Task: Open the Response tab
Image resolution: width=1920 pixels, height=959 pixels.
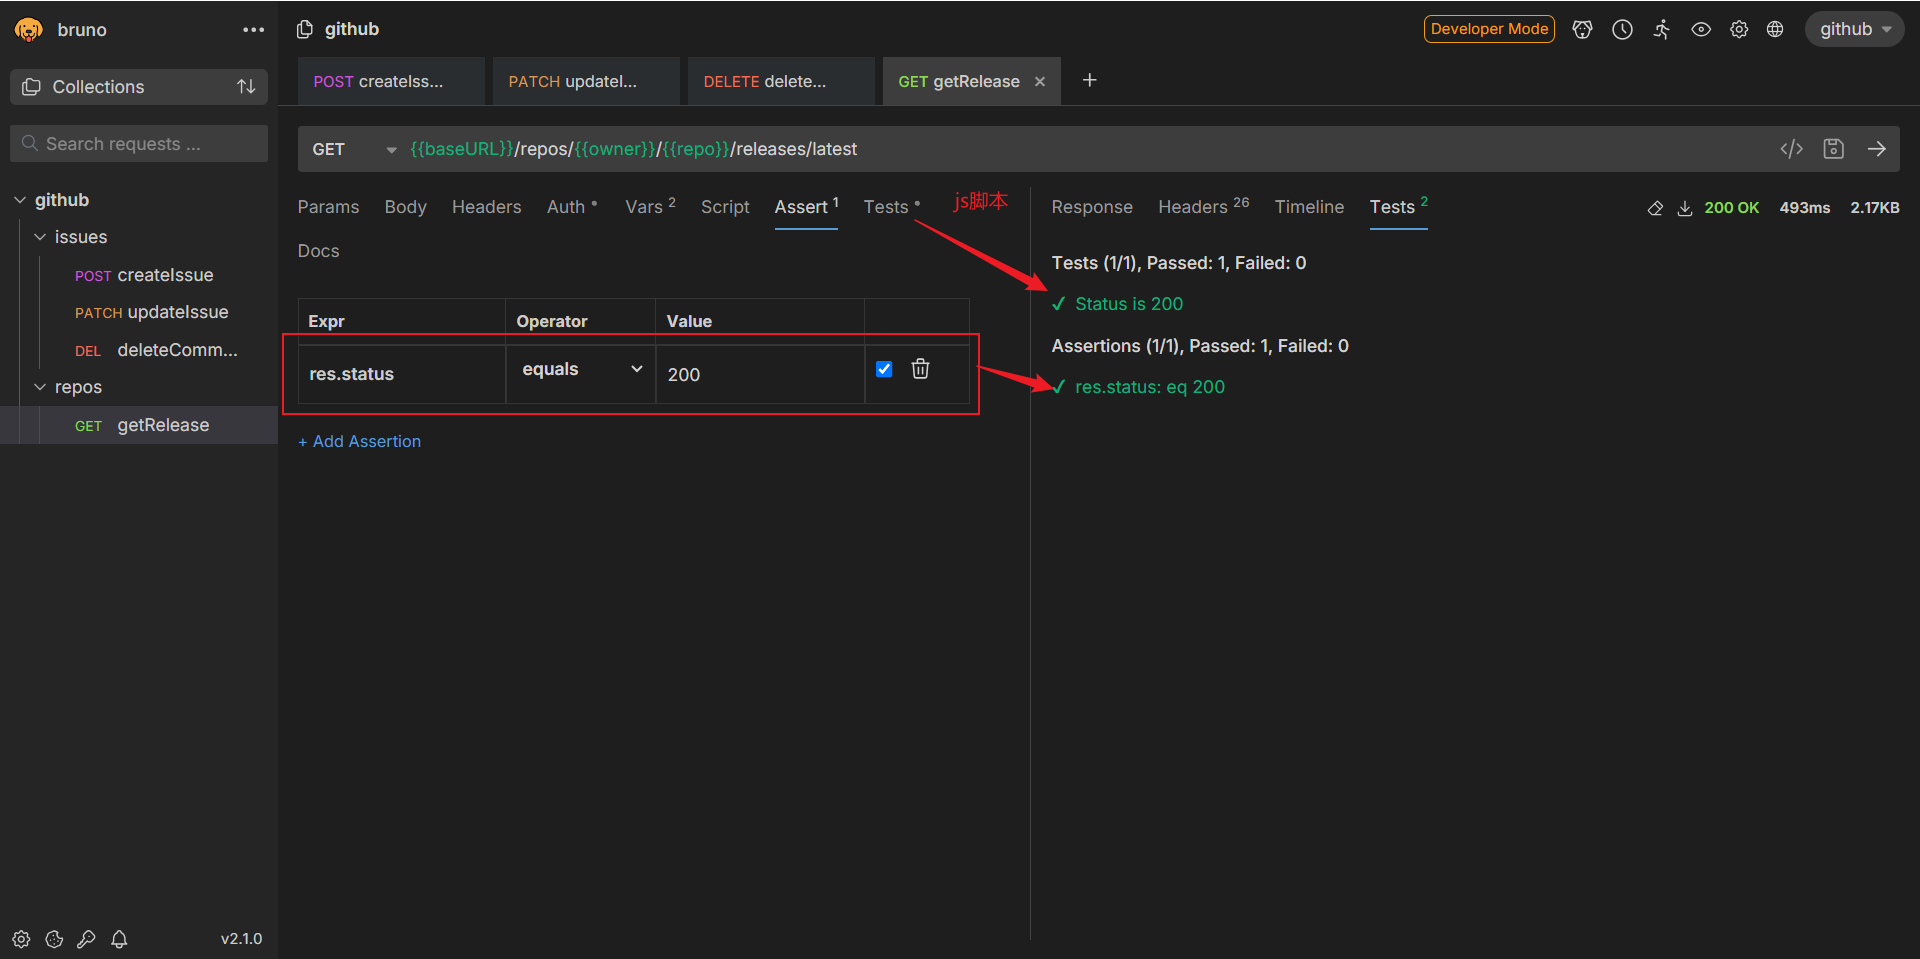Action: [1092, 207]
